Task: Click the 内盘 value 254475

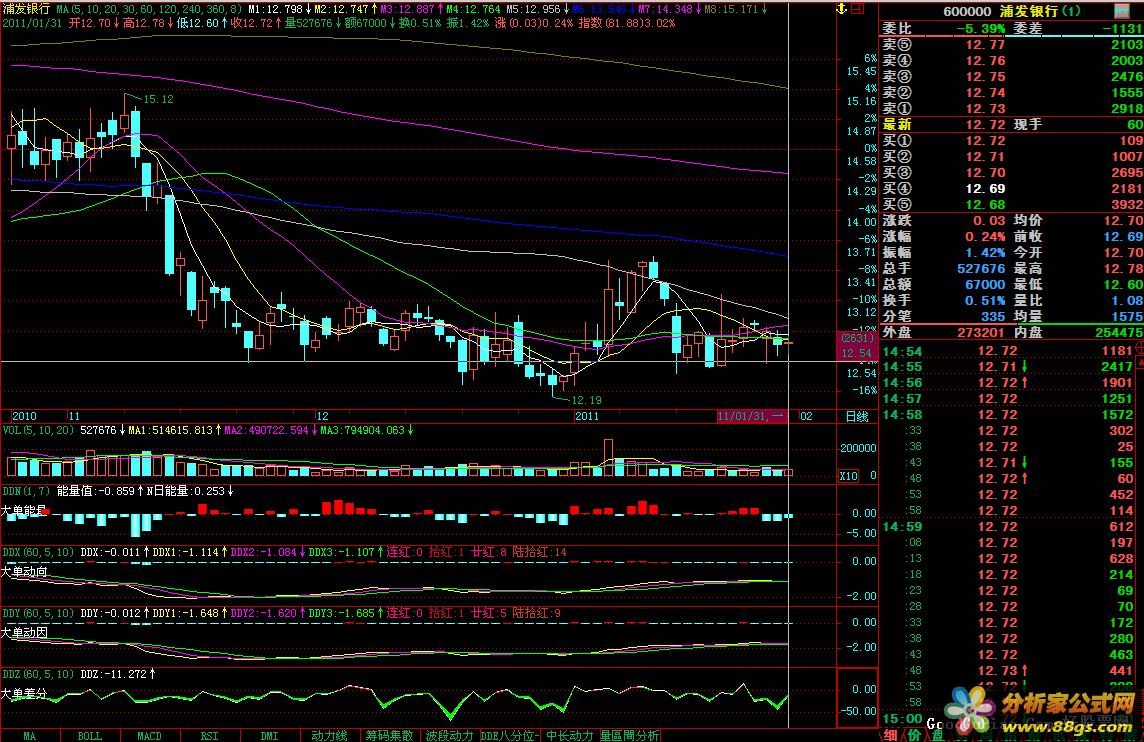Action: [1118, 333]
